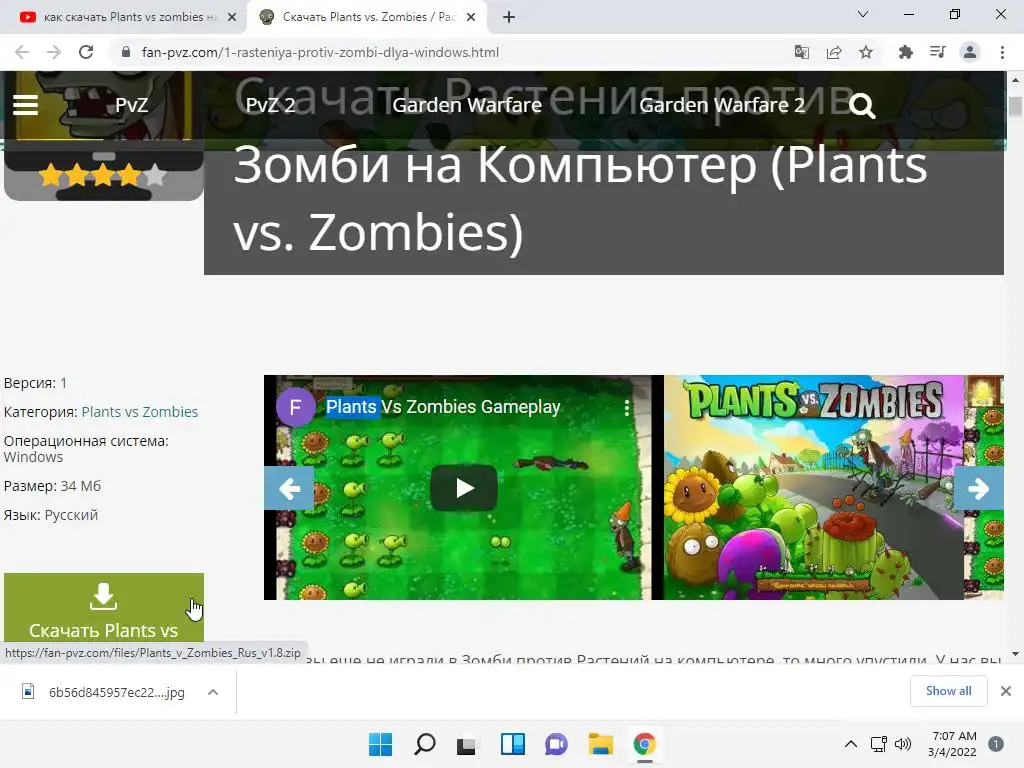
Task: Open the site search magnifier
Action: (x=862, y=105)
